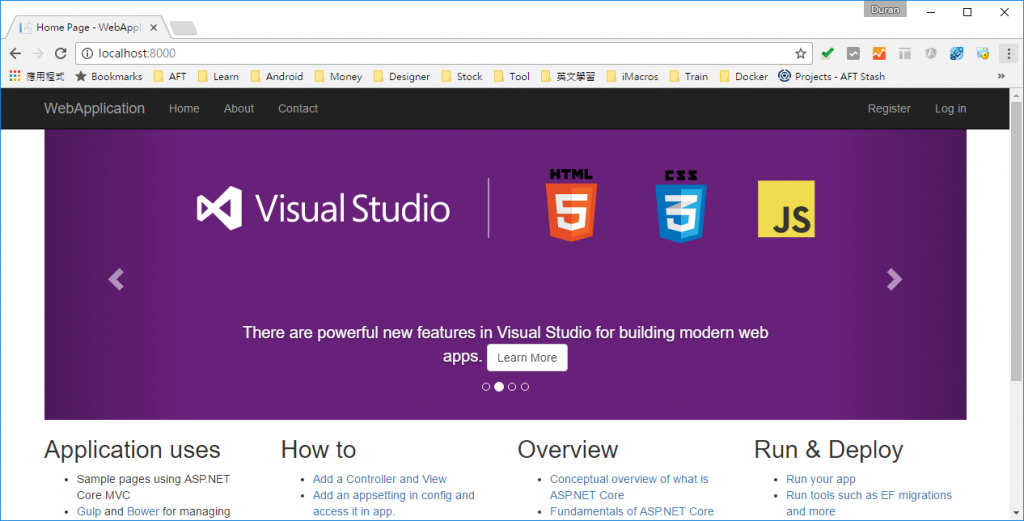This screenshot has width=1024, height=521.
Task: Open the Android bookmark folder
Action: point(277,76)
